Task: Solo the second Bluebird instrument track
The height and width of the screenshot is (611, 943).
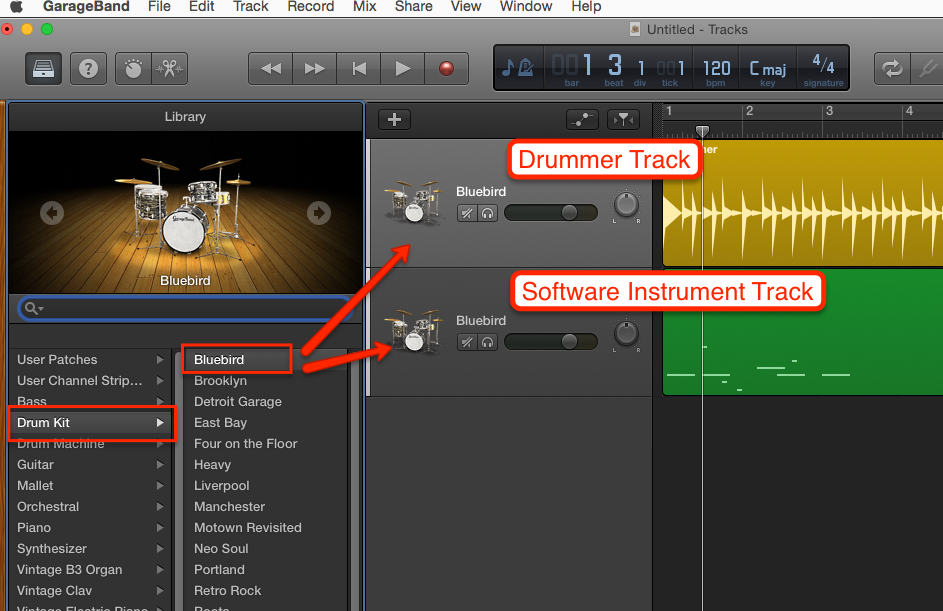Action: tap(488, 342)
